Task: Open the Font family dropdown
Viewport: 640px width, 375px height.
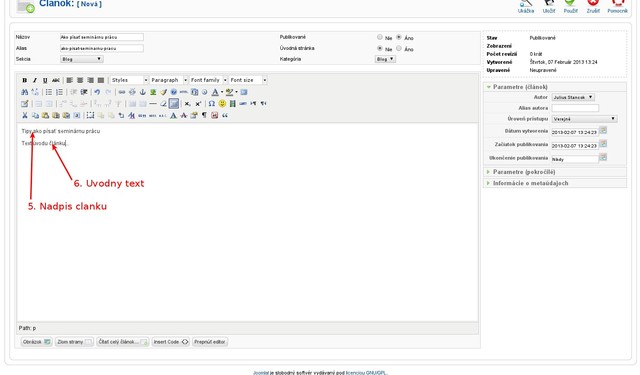Action: tap(208, 80)
